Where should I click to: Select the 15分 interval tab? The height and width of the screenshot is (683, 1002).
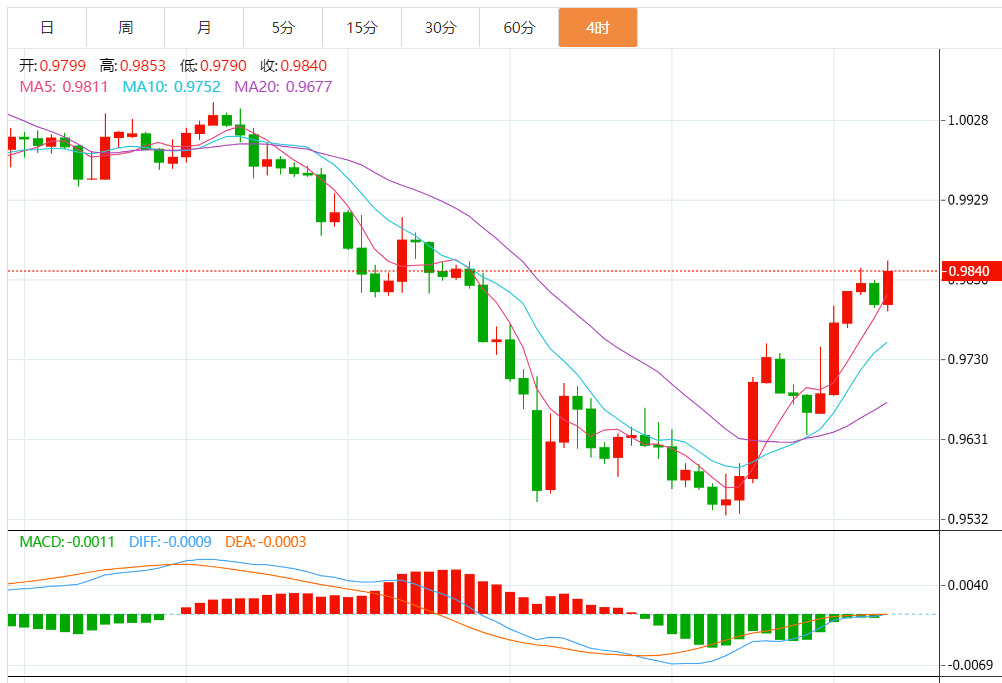362,28
